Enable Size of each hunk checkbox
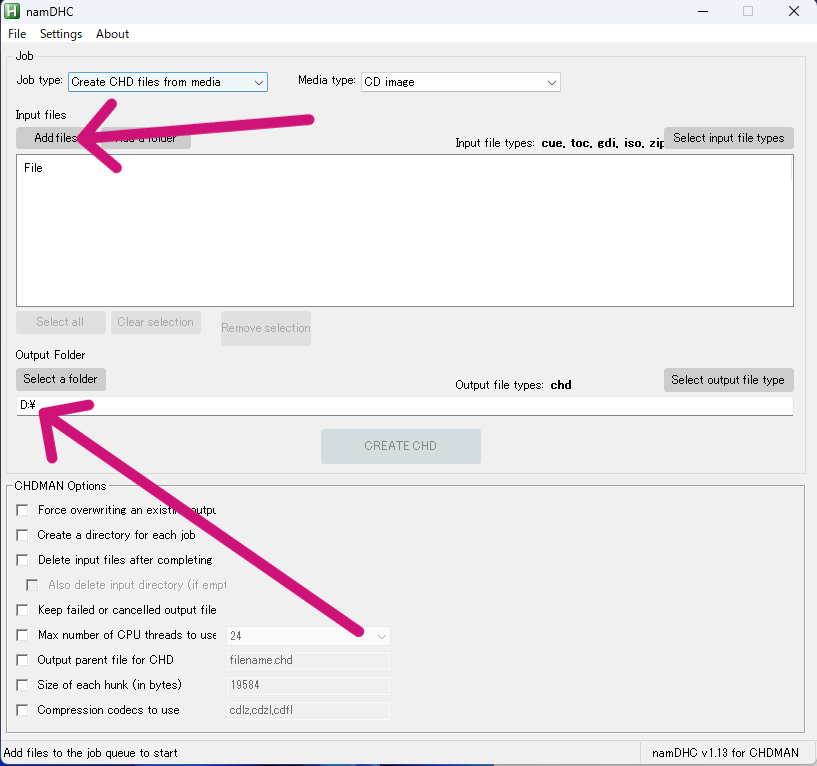817x766 pixels. point(22,685)
